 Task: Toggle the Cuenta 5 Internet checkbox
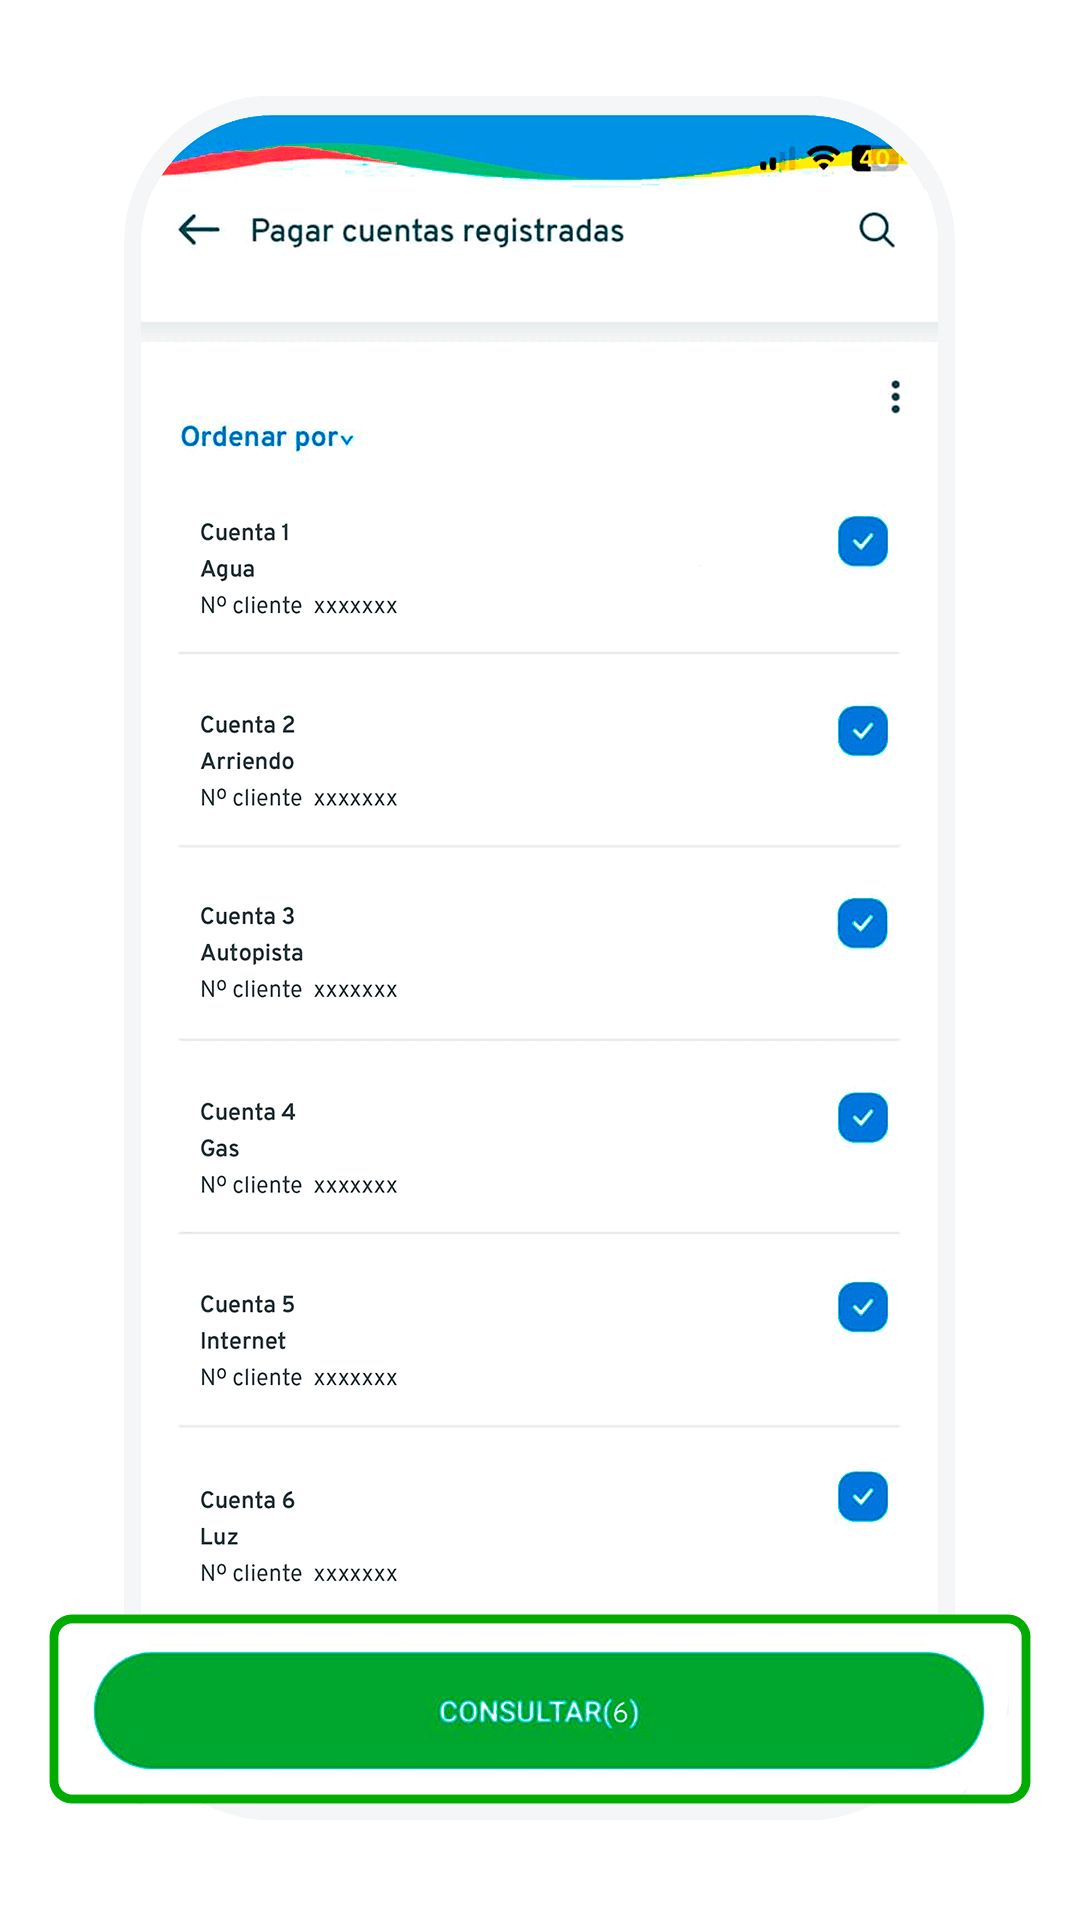(x=862, y=1307)
